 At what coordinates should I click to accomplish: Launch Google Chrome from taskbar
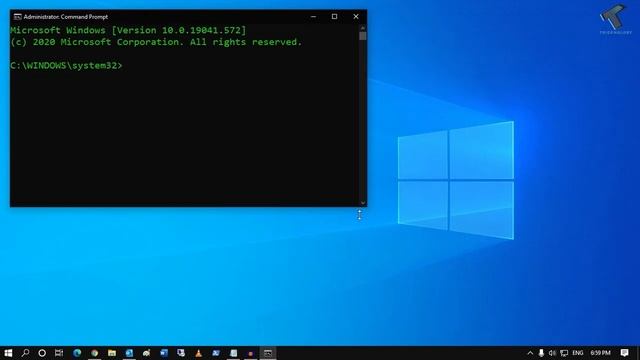point(95,353)
